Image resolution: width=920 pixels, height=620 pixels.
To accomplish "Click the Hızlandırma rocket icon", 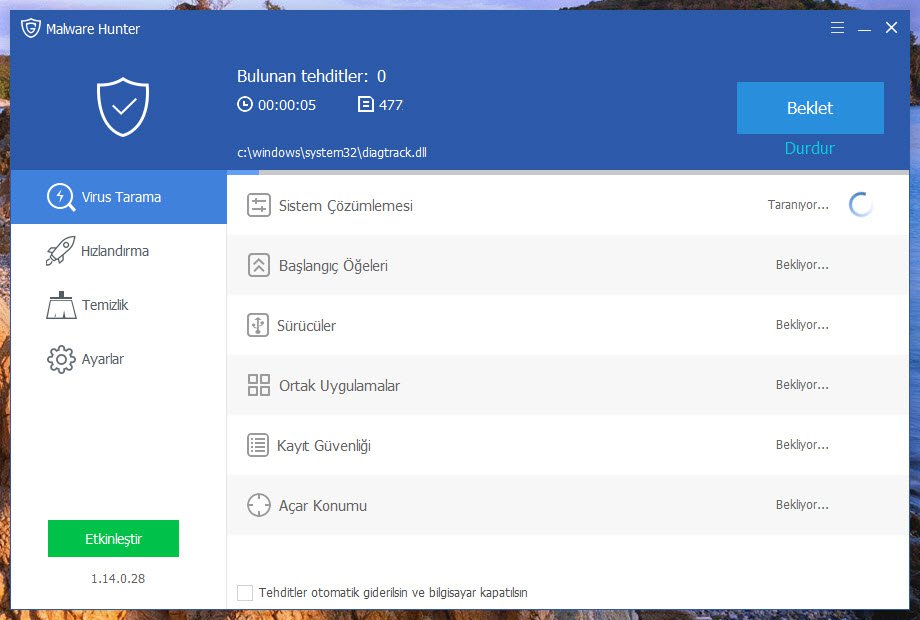I will pos(60,251).
